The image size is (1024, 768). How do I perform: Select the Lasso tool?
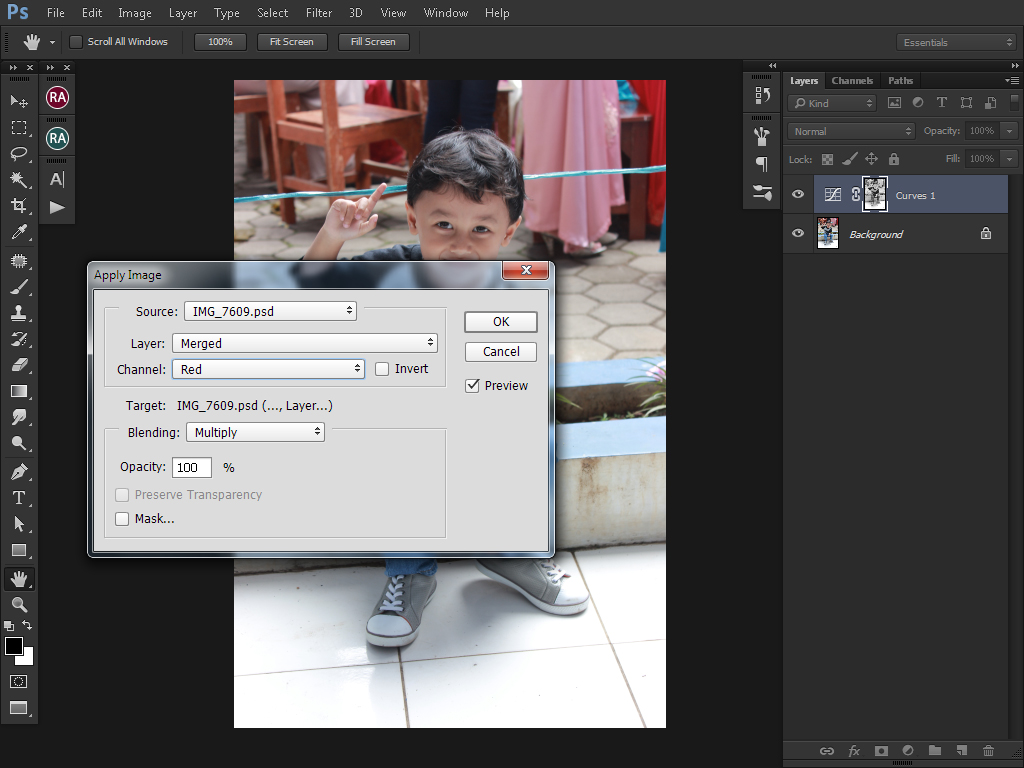point(19,154)
